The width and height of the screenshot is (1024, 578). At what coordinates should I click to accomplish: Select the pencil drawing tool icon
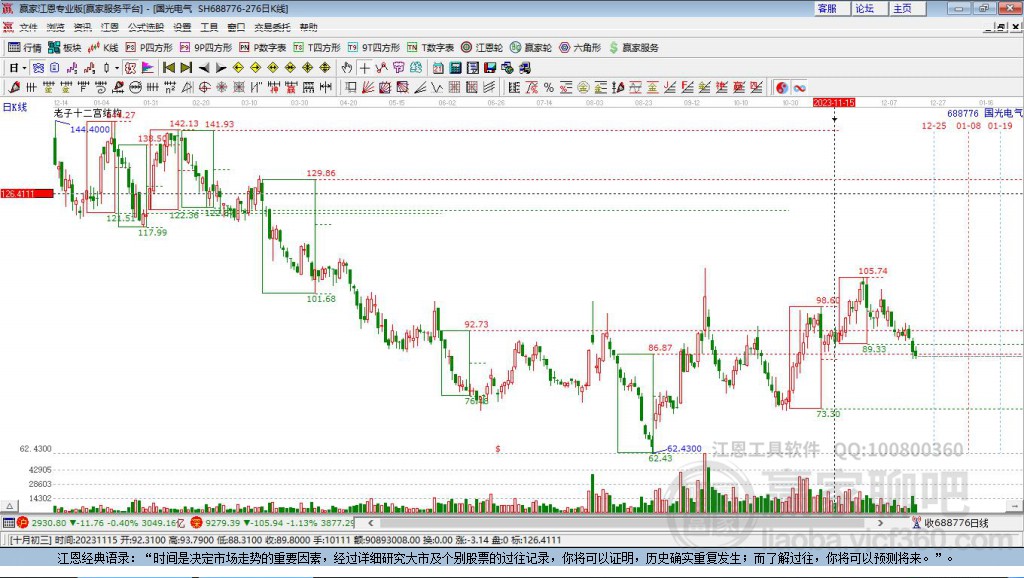pos(14,88)
